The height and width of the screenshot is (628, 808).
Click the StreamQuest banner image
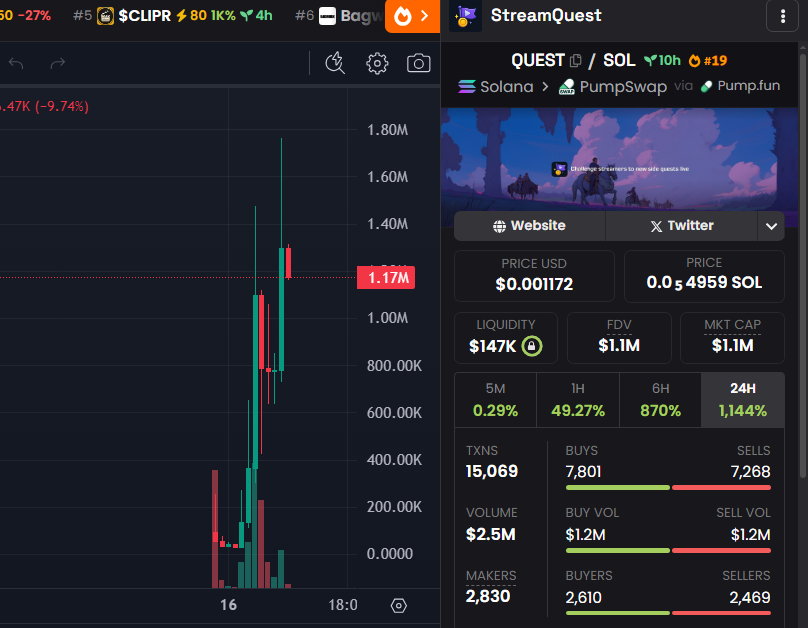tap(619, 160)
